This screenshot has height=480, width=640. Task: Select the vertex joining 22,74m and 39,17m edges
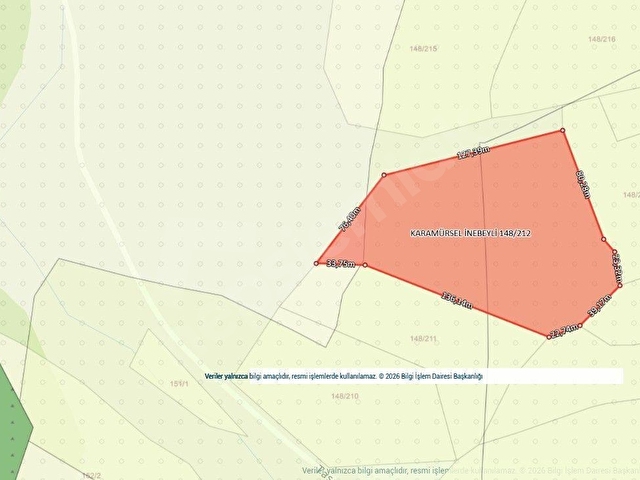(x=580, y=325)
